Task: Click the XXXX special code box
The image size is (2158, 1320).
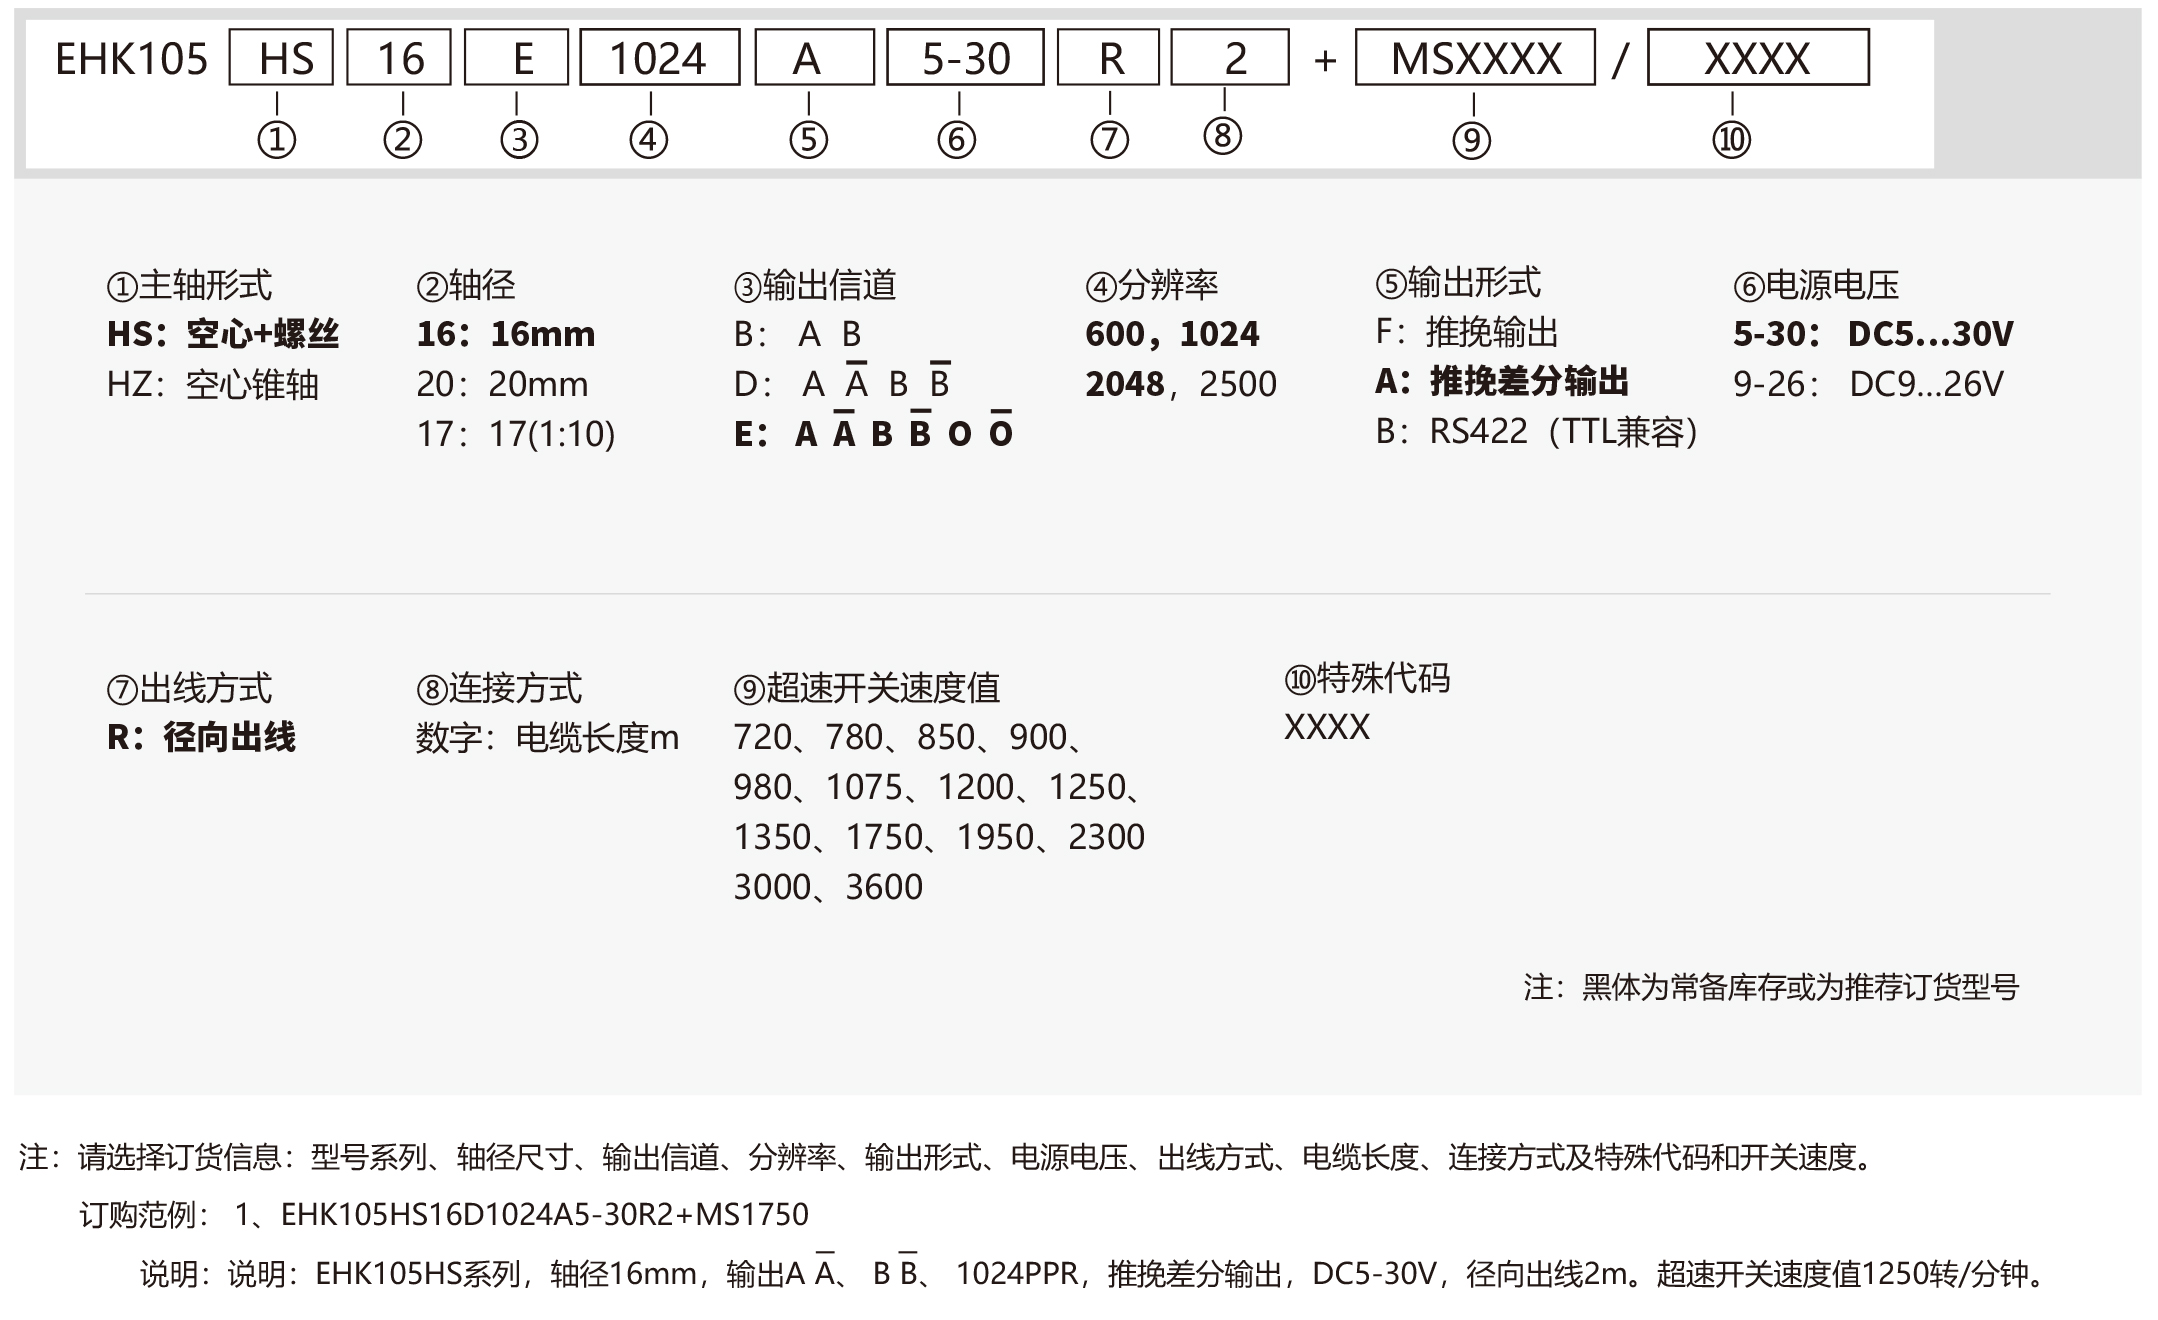Action: point(1758,57)
